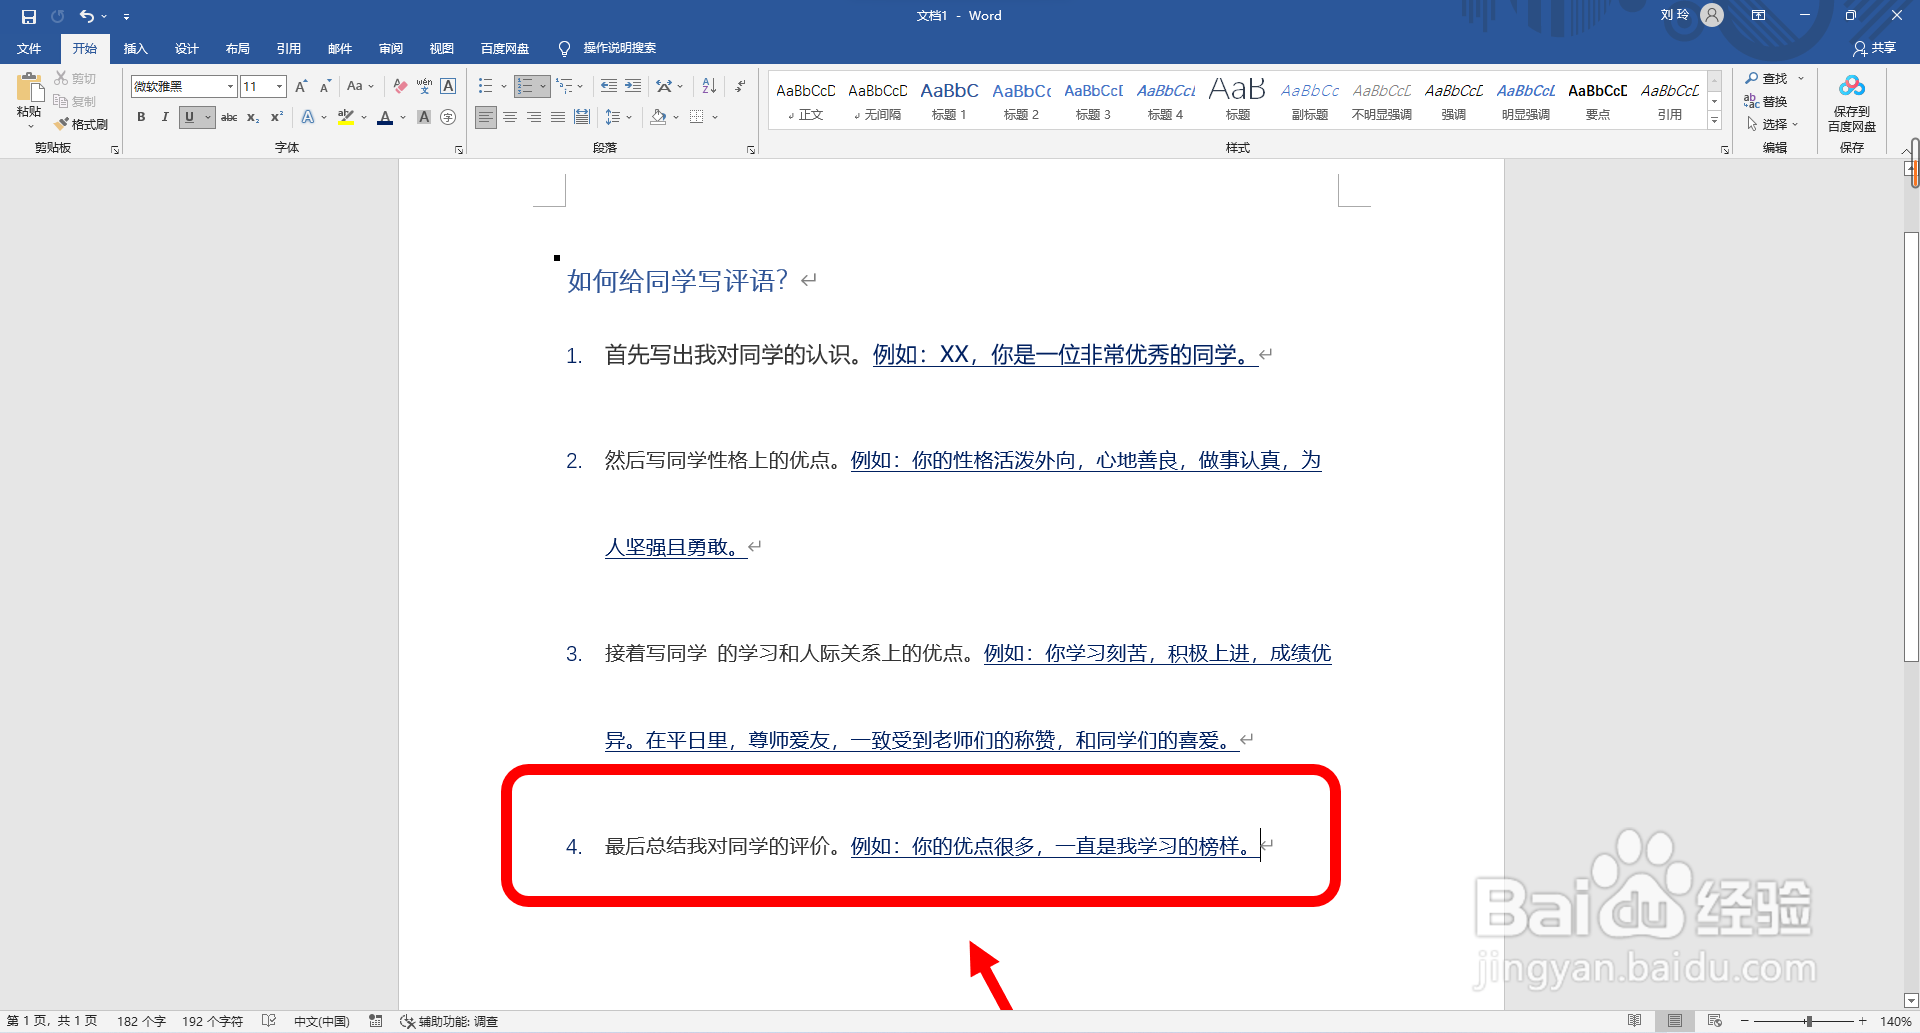Apply the Normal (正文) style
The image size is (1920, 1033).
click(x=805, y=100)
